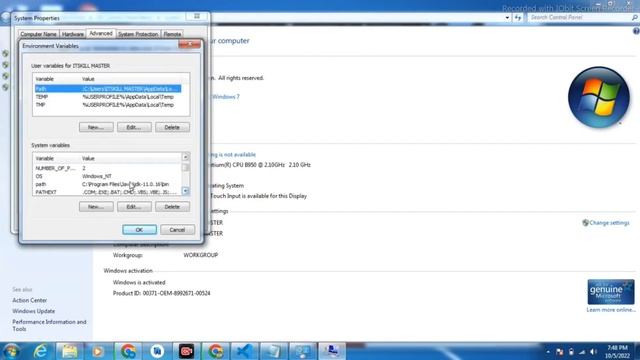
Task: Click Edit under User variables
Action: (x=134, y=127)
